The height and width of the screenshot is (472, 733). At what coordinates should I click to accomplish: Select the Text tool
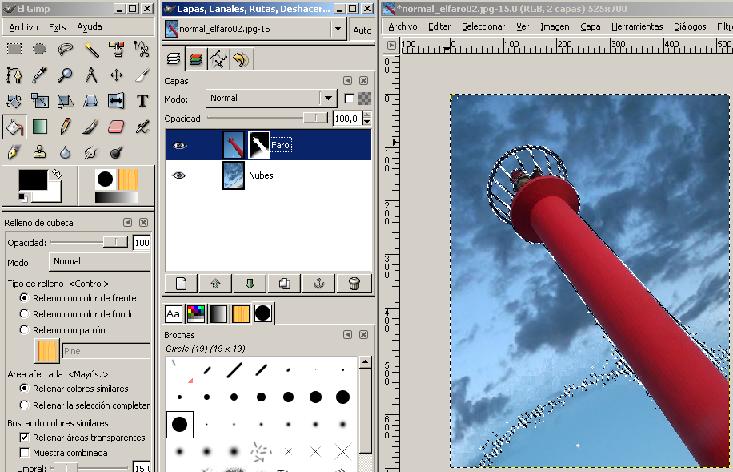click(x=142, y=100)
